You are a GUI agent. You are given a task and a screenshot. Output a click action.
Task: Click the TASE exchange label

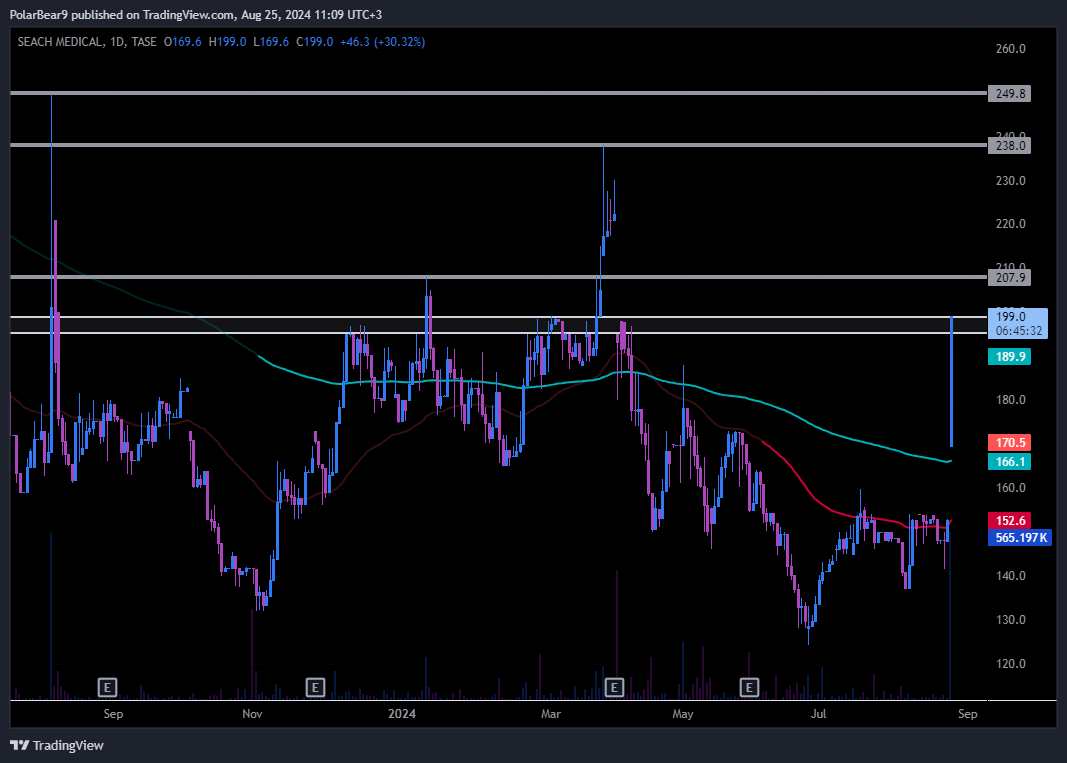[144, 42]
